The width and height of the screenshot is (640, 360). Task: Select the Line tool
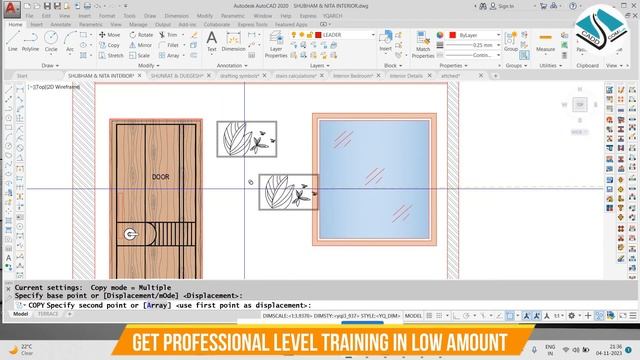pyautogui.click(x=12, y=41)
